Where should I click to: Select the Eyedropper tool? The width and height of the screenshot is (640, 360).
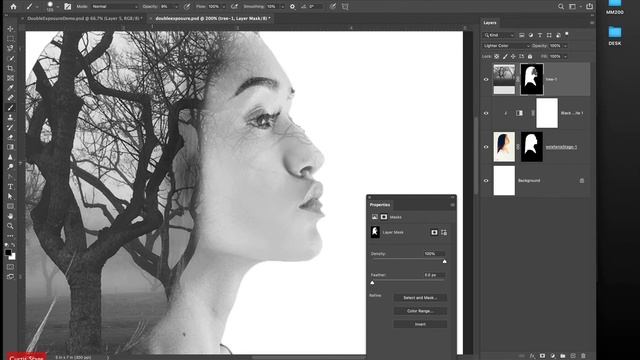pyautogui.click(x=11, y=88)
